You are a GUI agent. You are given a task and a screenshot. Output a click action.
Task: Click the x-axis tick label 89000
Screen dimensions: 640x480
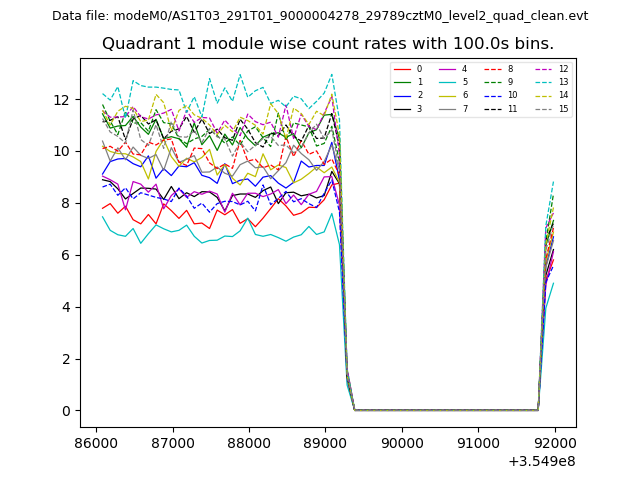[x=326, y=442]
